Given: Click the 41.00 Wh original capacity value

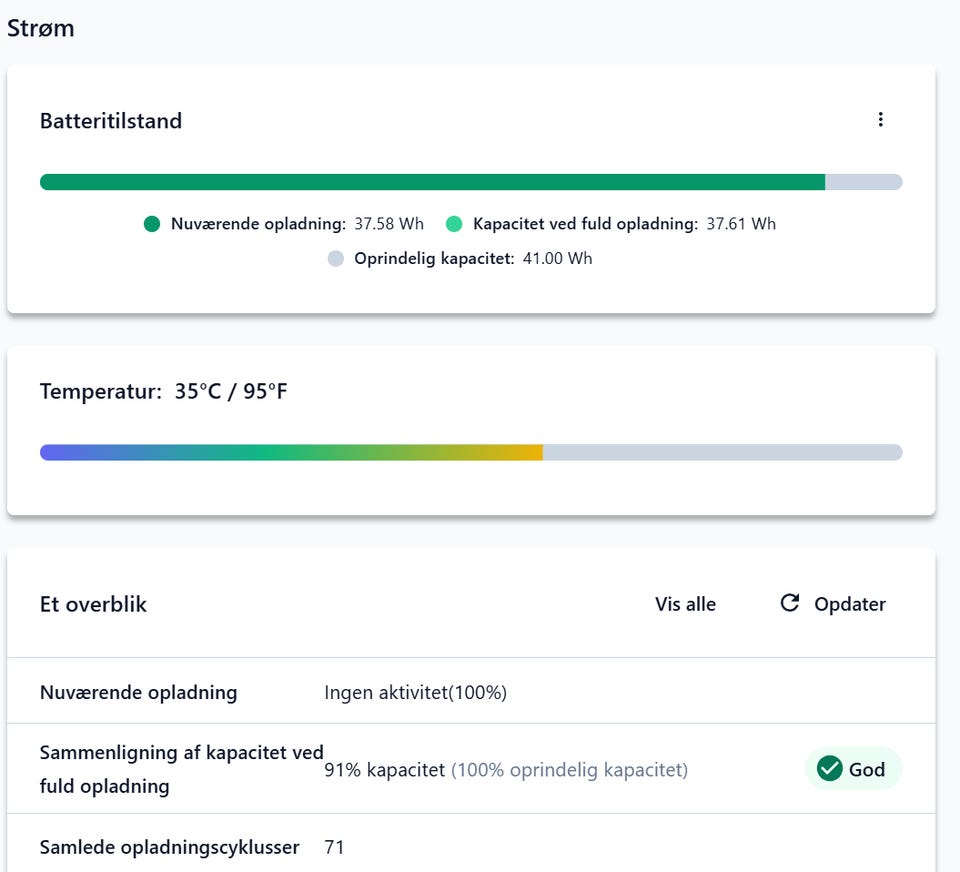Looking at the screenshot, I should (557, 259).
